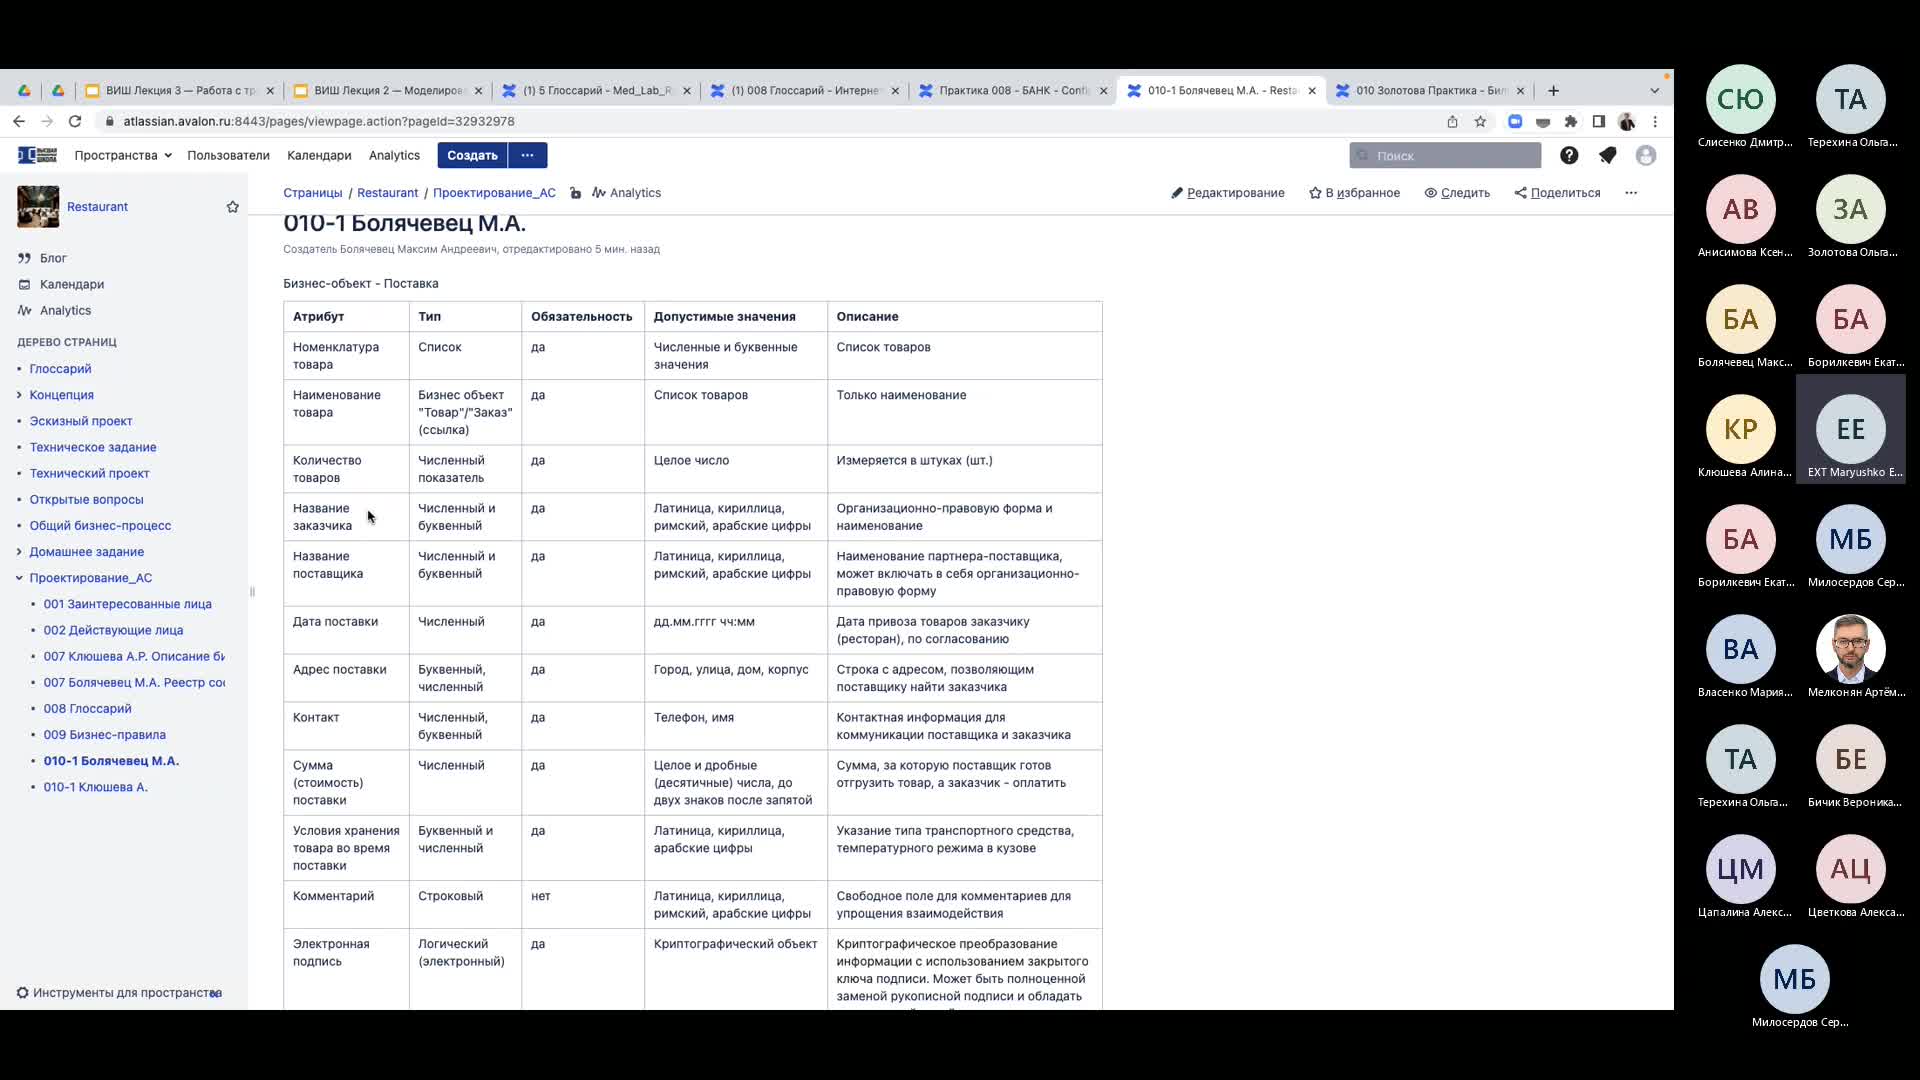This screenshot has height=1080, width=1920.
Task: Open the Confluence help icon
Action: coord(1569,155)
